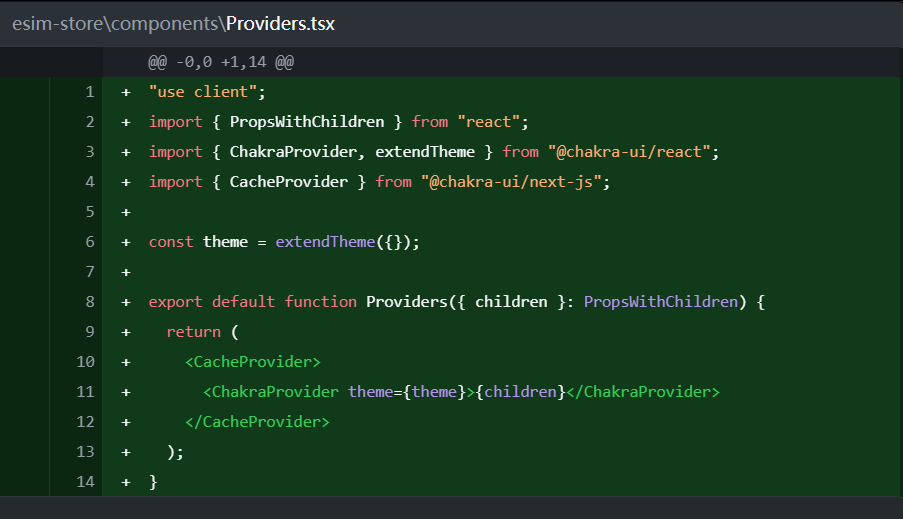
Task: Click line number 9 in the gutter
Action: [x=89, y=332]
